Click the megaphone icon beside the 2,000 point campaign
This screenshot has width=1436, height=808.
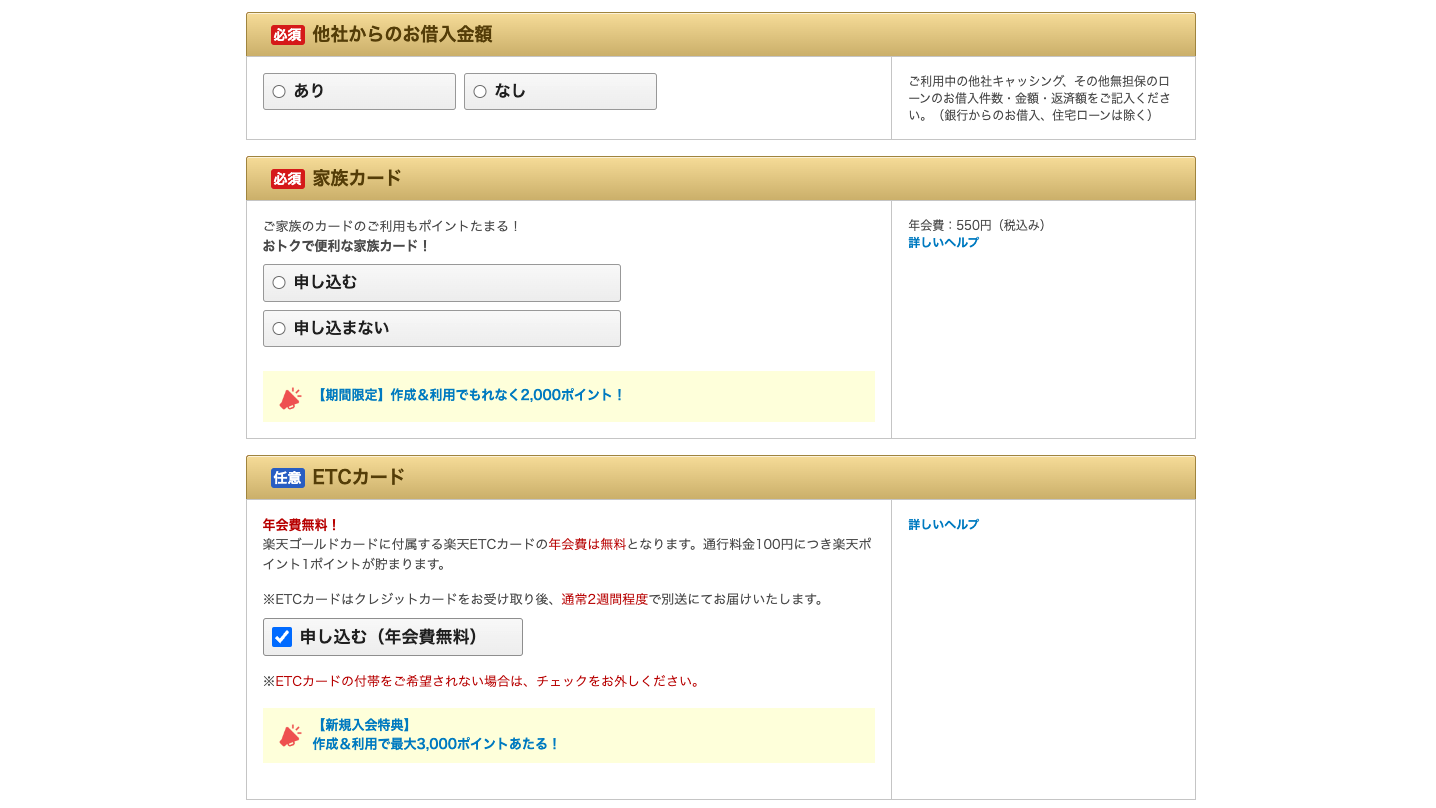[290, 396]
